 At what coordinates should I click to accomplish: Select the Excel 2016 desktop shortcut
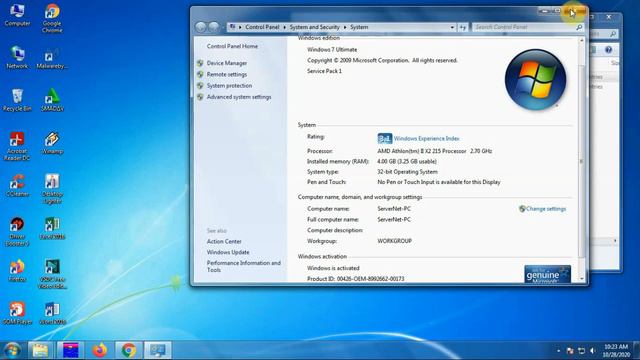(52, 228)
